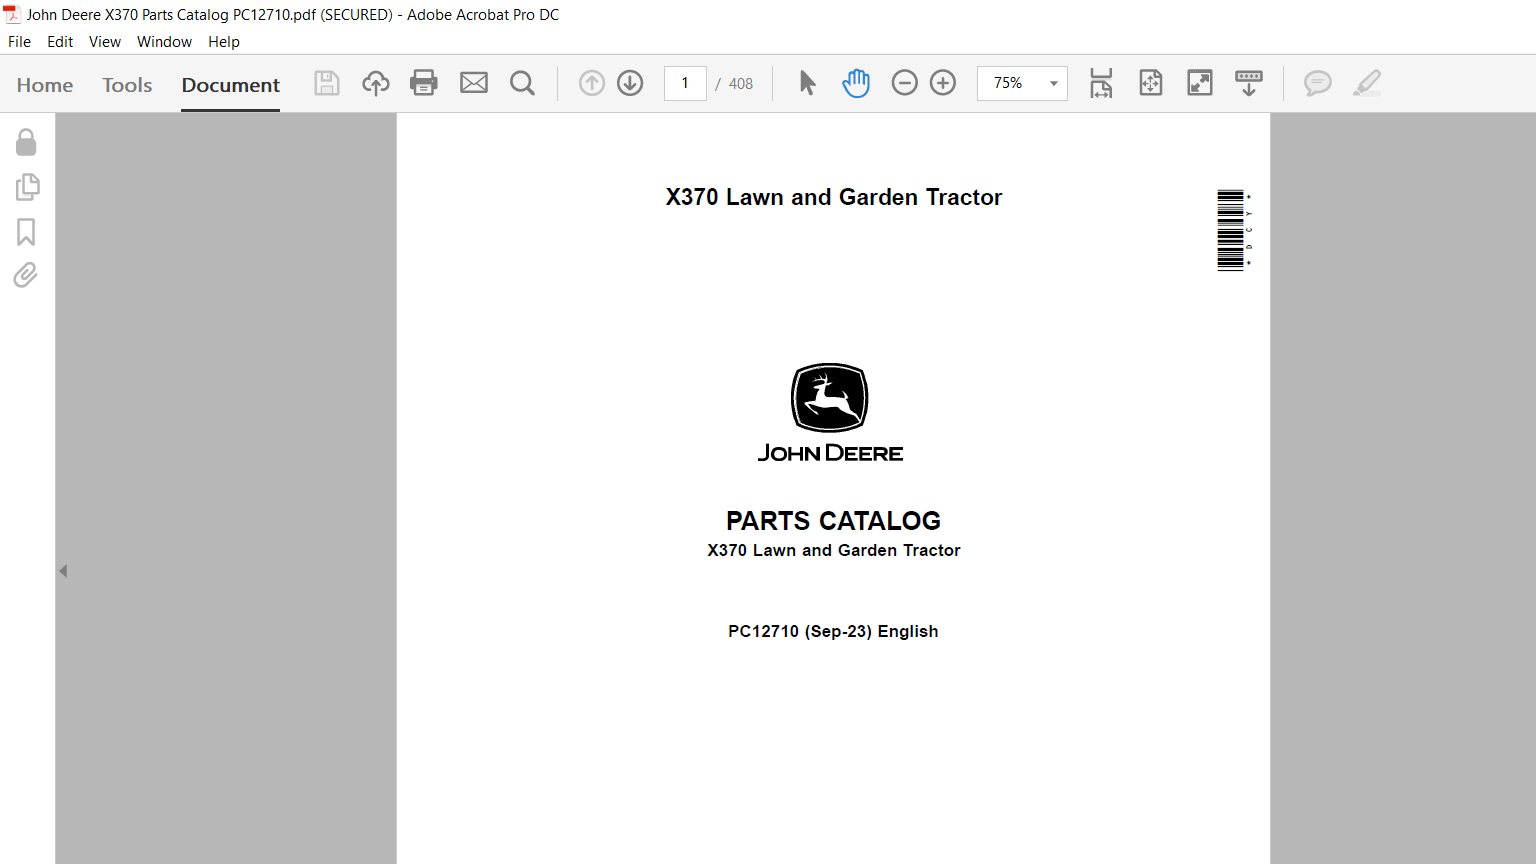Click the current page number field
1536x864 pixels.
coord(685,83)
